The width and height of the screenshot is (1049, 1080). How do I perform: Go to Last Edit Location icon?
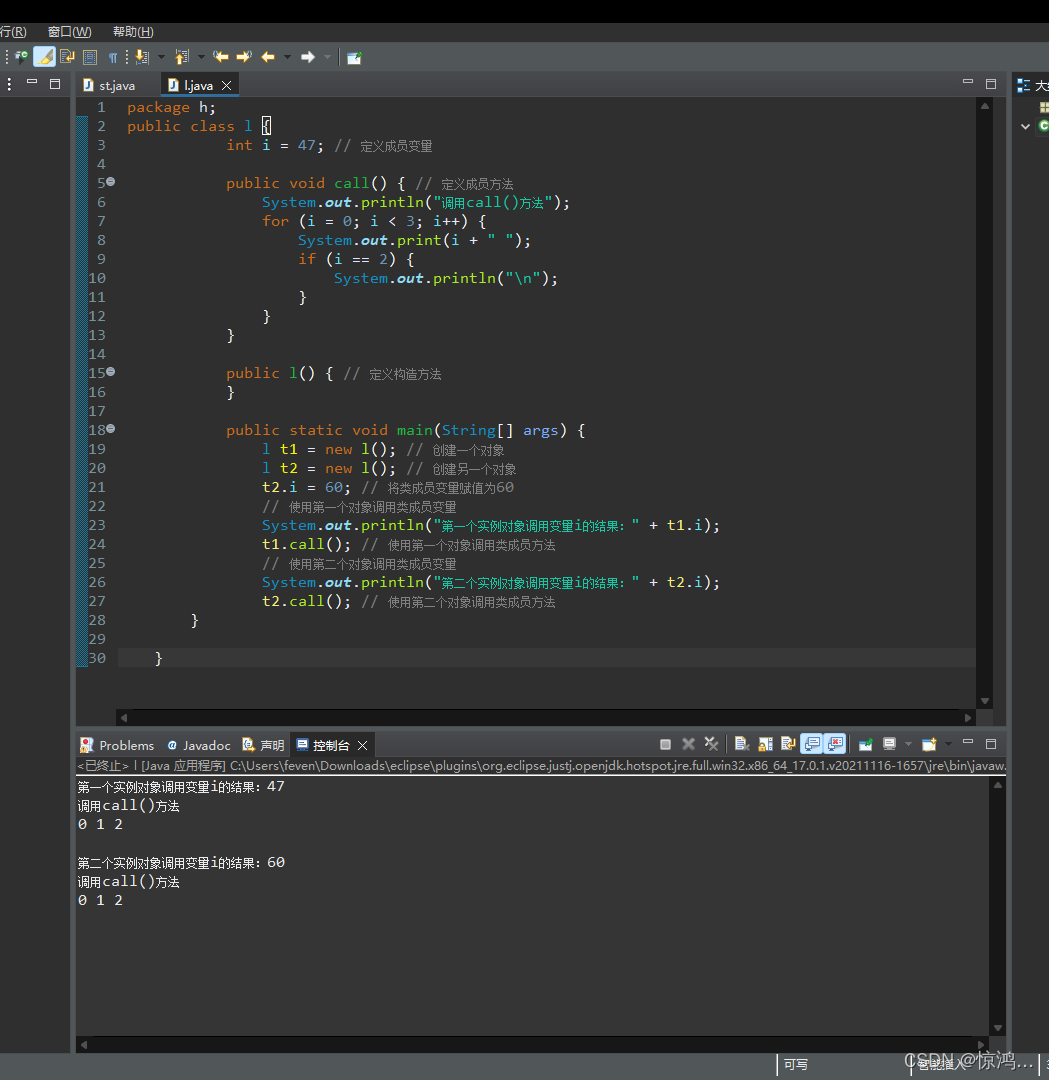tap(220, 57)
